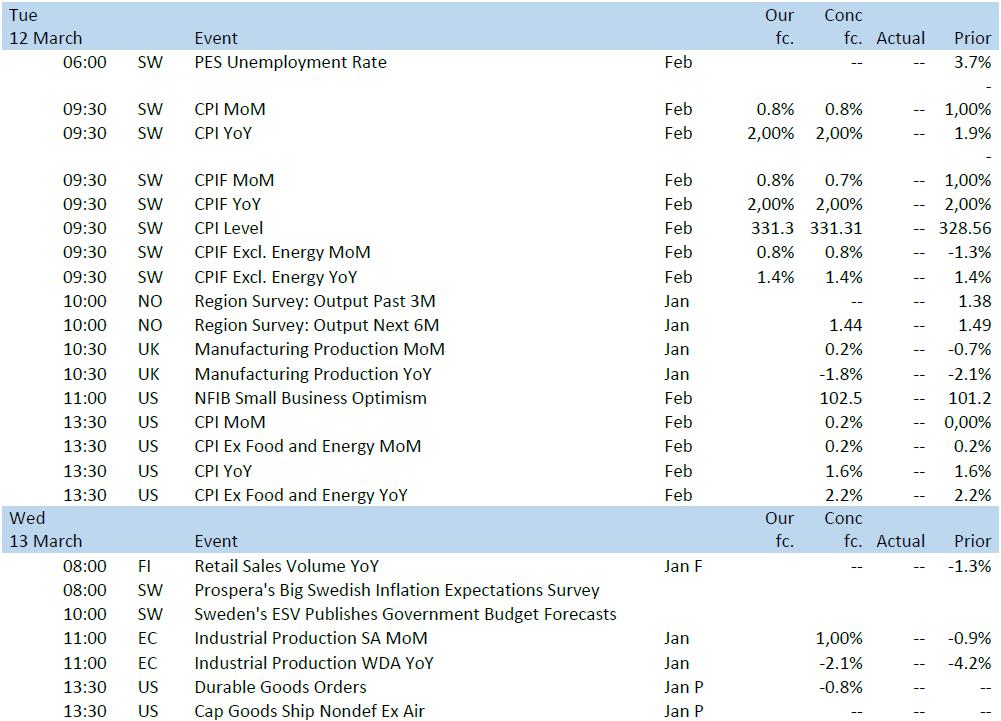The width and height of the screenshot is (1001, 721).
Task: Select Cap Goods Ship Nondef Ex Air
Action: pos(310,711)
